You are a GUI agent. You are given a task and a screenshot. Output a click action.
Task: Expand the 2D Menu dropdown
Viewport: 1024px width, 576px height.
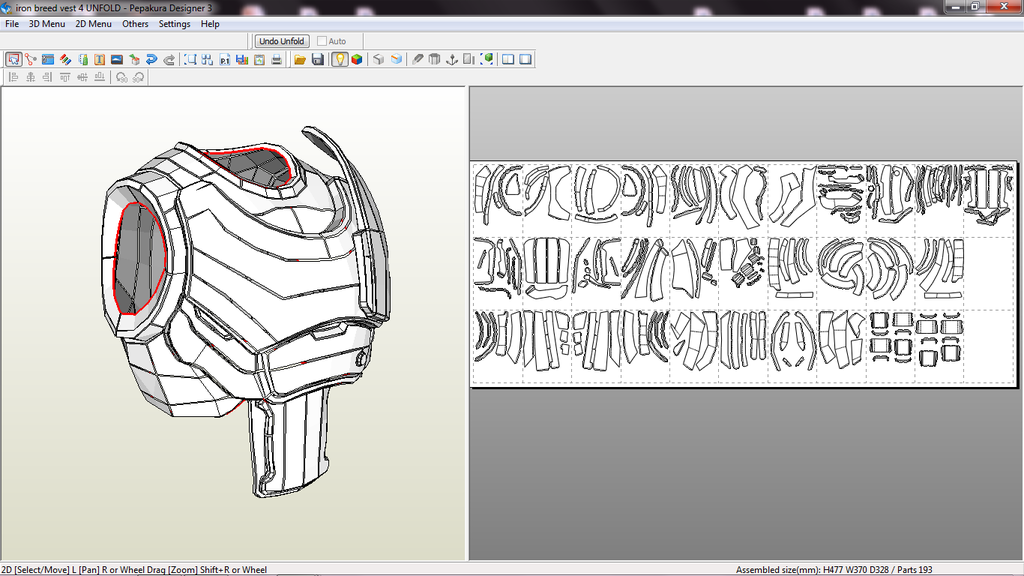[x=94, y=24]
